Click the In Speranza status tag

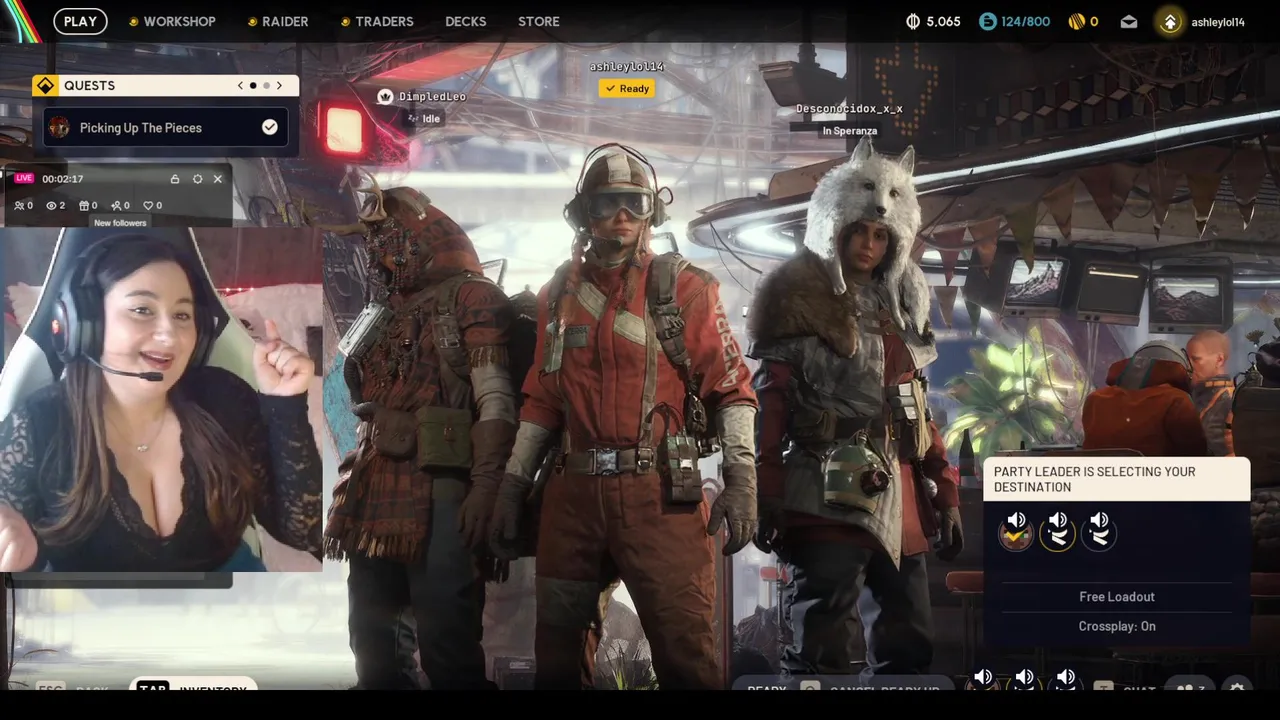tap(849, 131)
